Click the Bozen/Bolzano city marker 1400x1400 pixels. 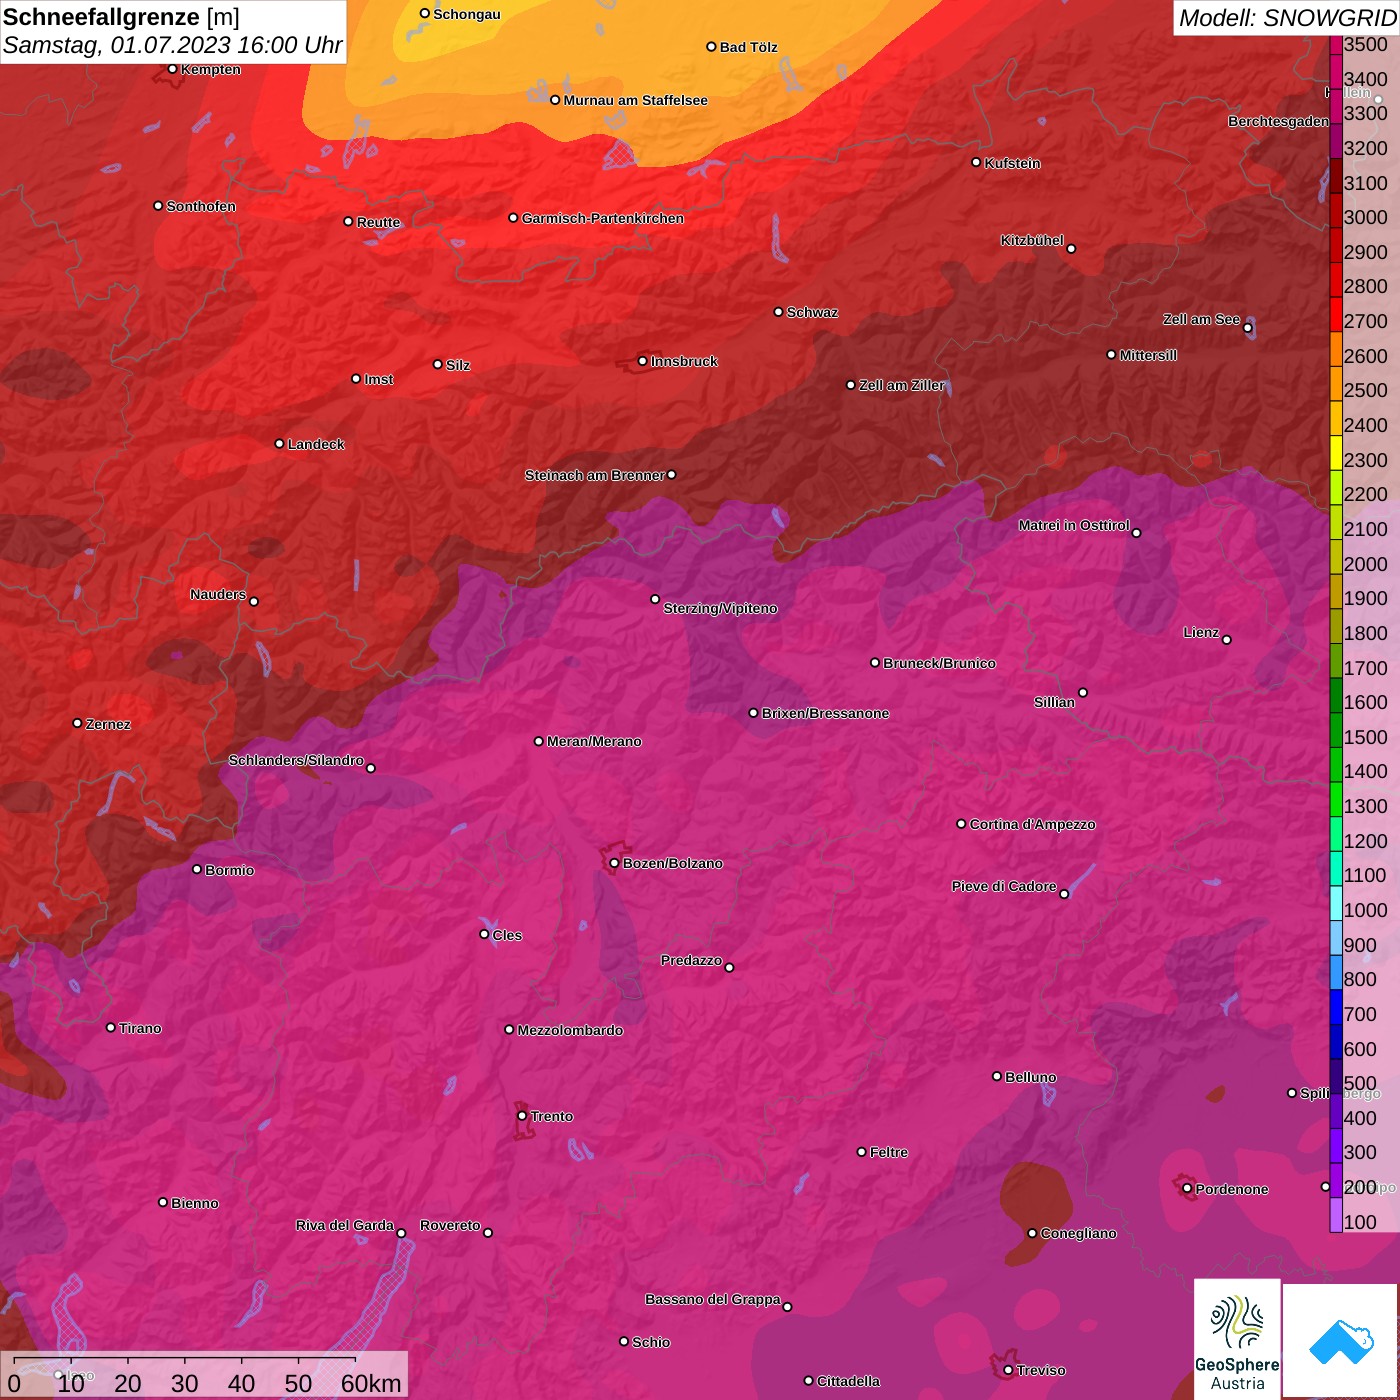[x=614, y=863]
